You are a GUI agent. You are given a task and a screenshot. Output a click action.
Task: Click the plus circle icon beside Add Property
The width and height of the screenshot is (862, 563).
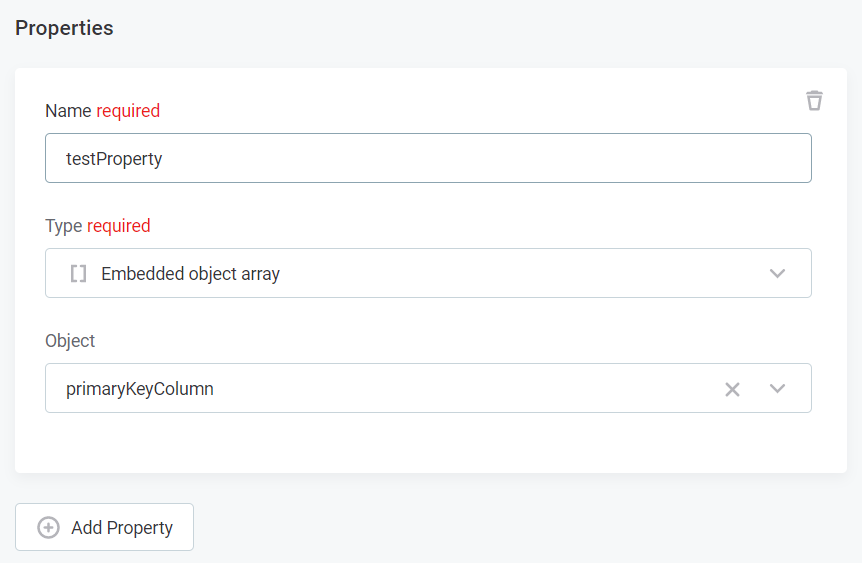[x=48, y=527]
